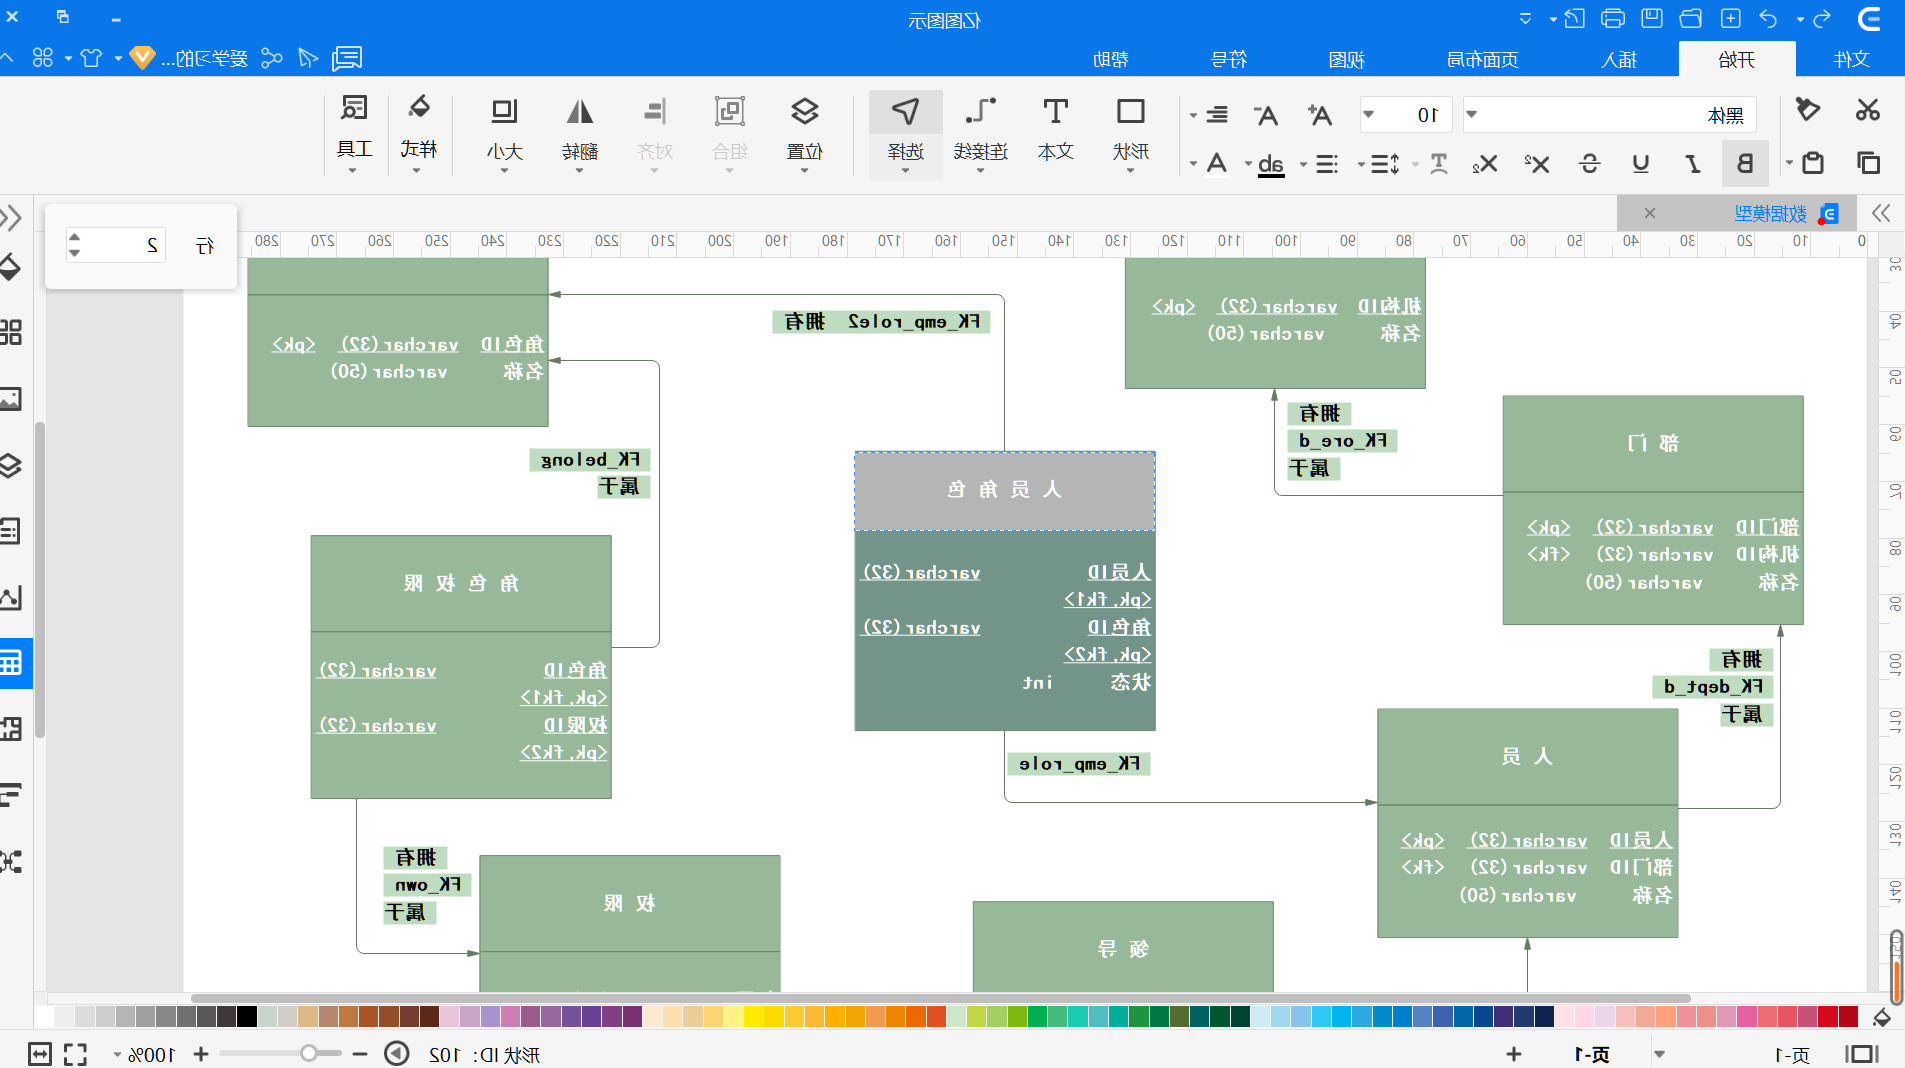Click the zoom slider handle

(308, 1053)
